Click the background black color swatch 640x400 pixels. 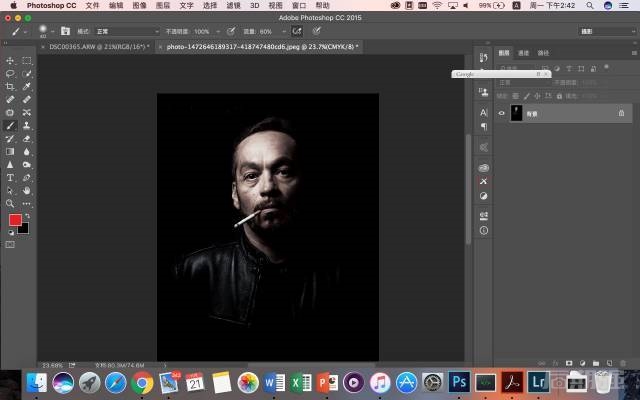[24, 229]
